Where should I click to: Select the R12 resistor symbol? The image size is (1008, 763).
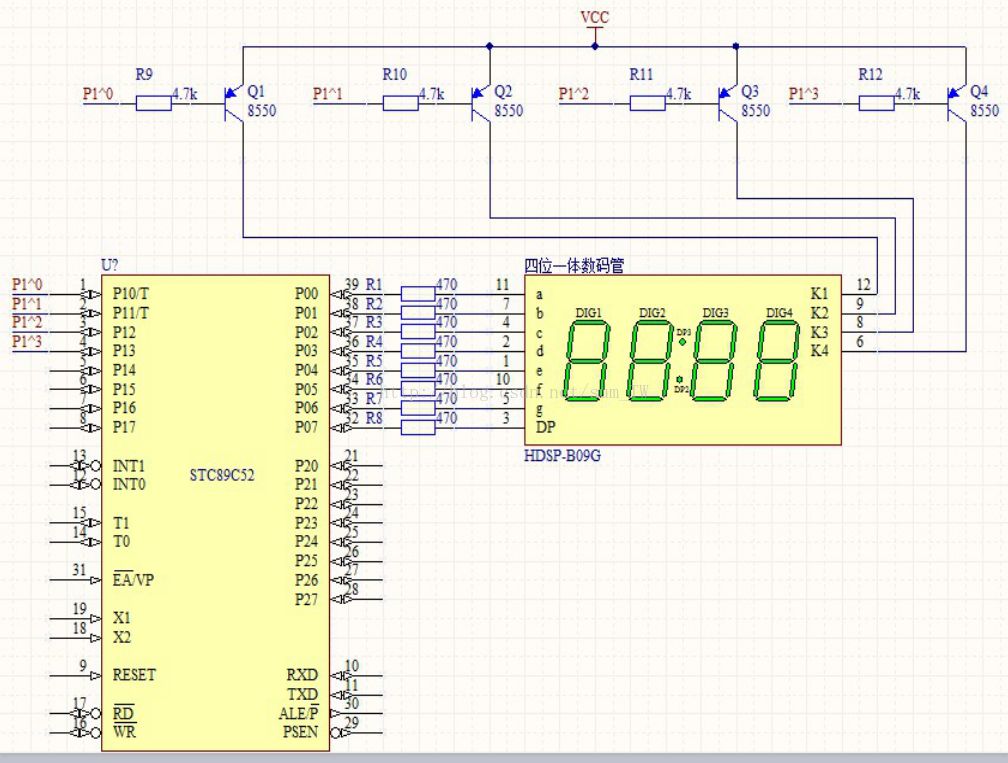[876, 103]
